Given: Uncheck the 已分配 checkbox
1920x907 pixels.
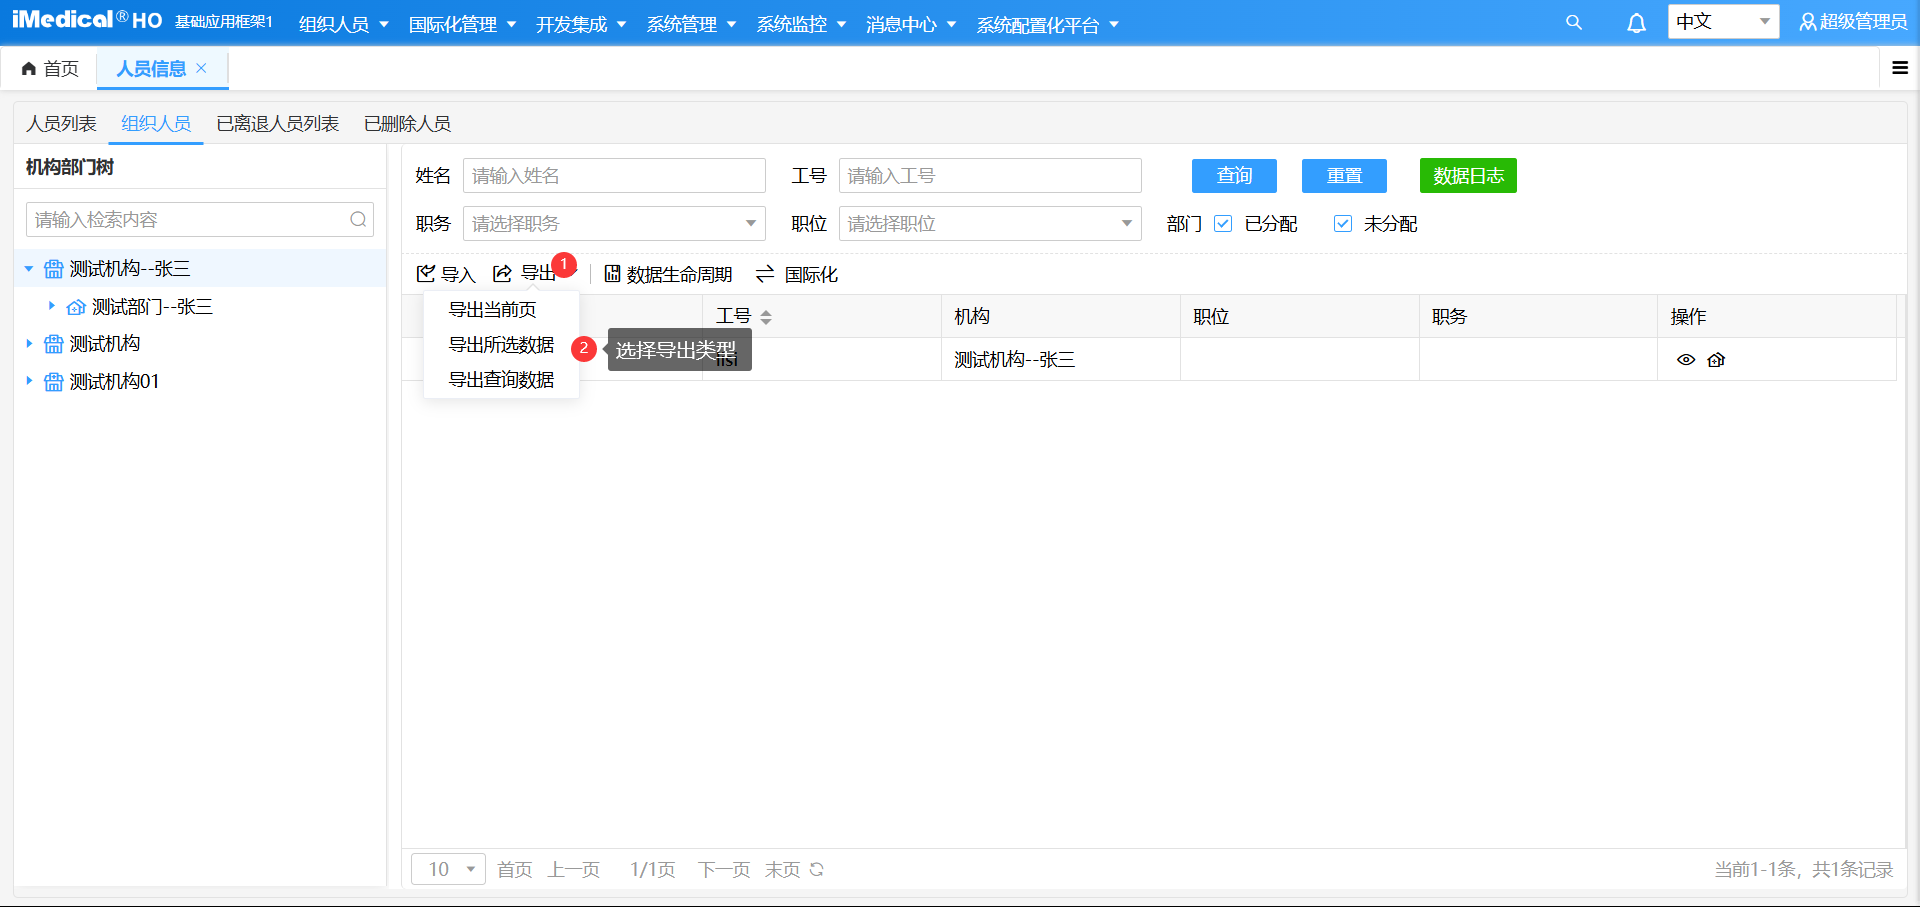Looking at the screenshot, I should coord(1223,224).
